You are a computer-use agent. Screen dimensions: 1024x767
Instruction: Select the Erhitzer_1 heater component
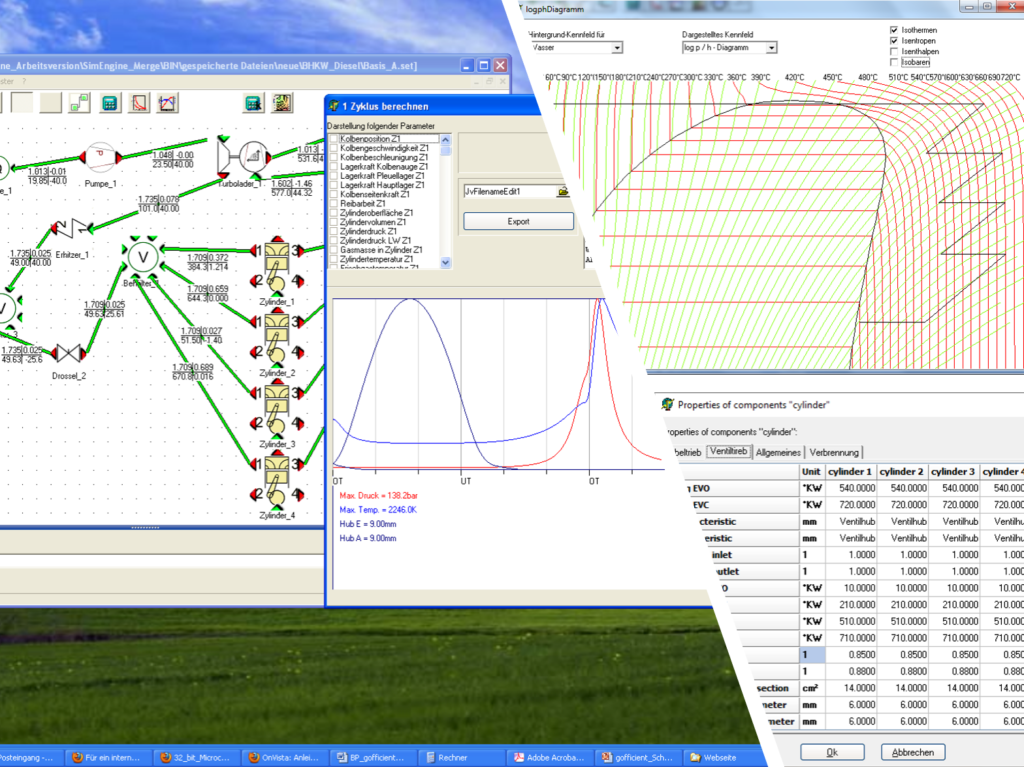(x=72, y=229)
